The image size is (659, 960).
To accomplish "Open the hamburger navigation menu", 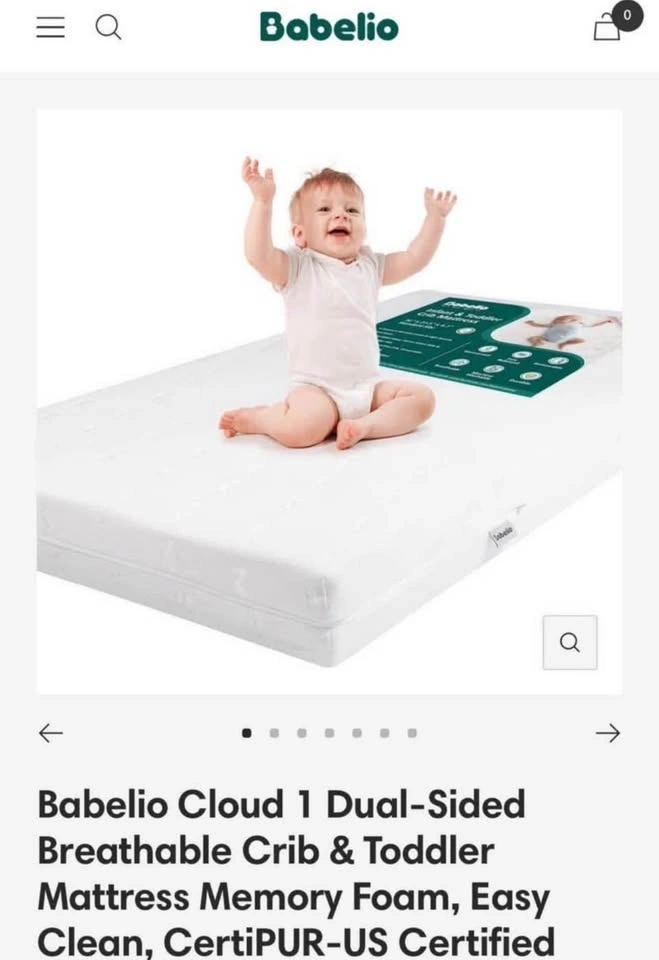I will (50, 28).
